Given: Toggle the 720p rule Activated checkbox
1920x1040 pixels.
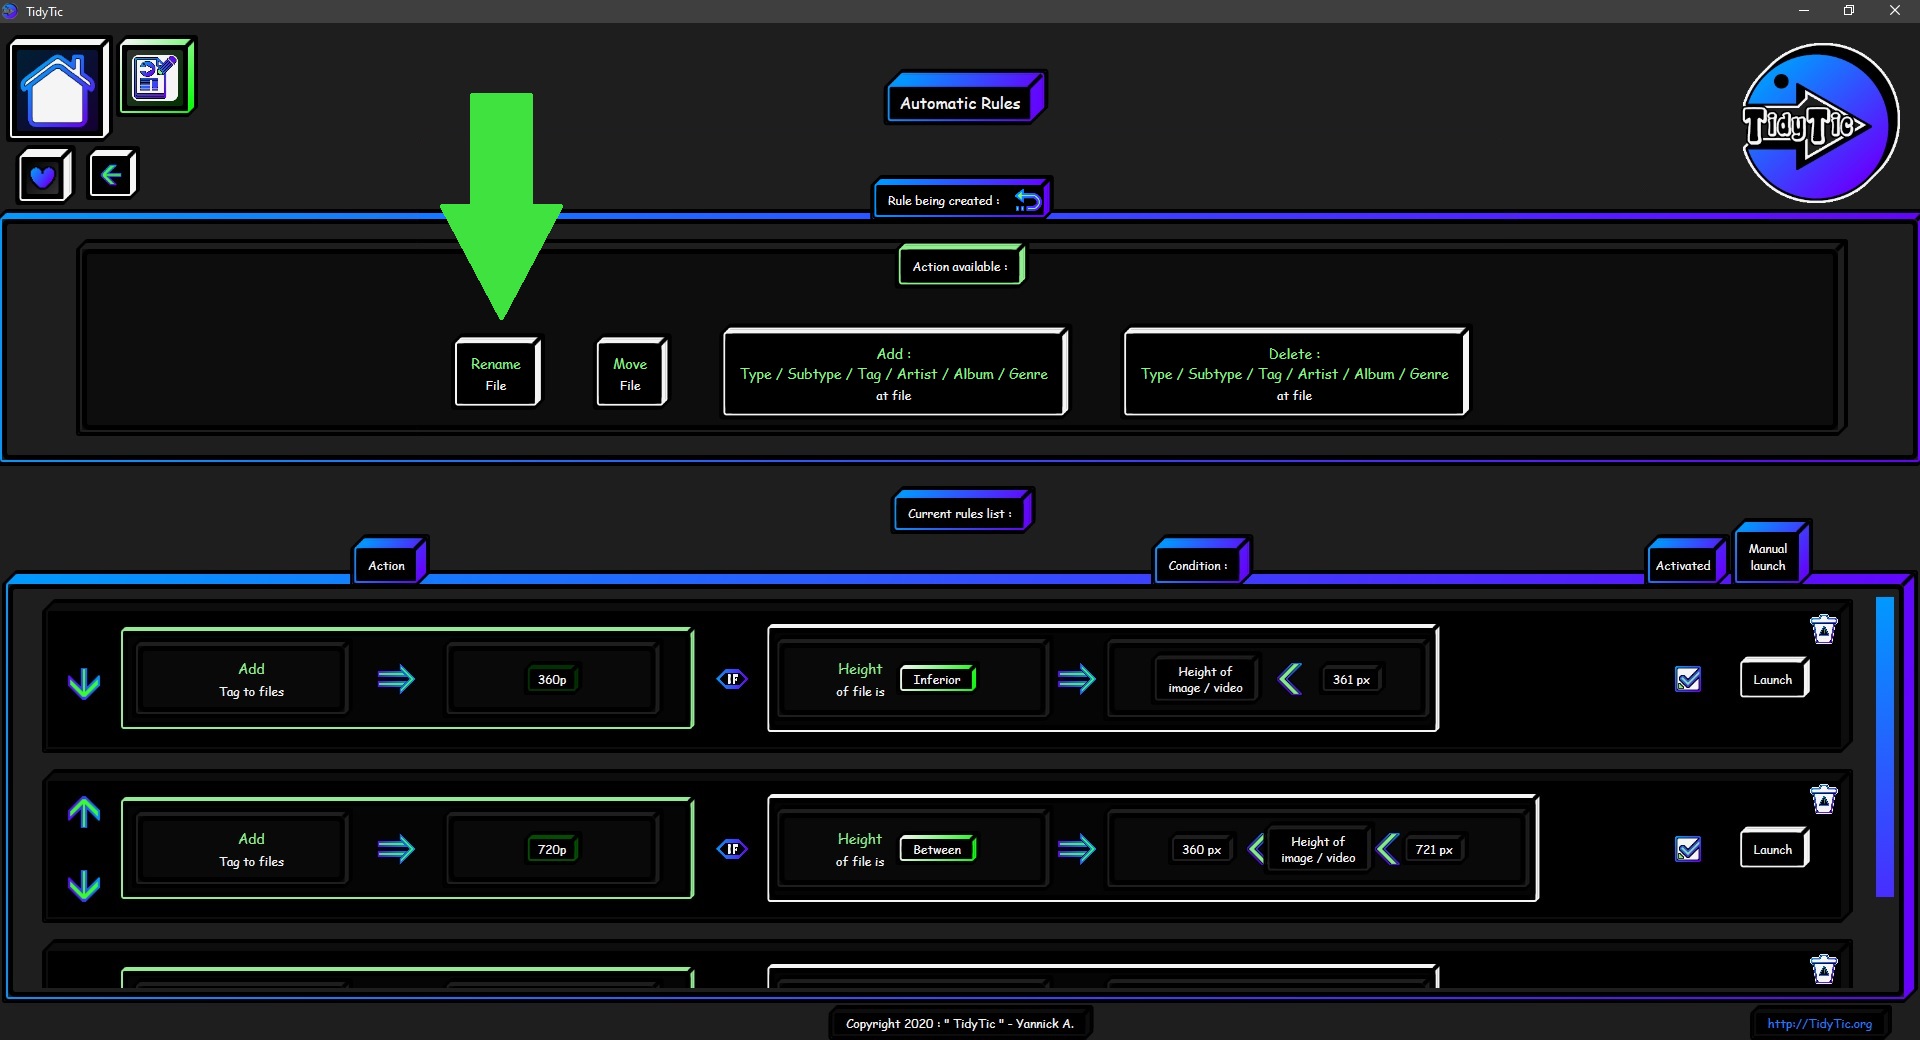Looking at the screenshot, I should (1687, 849).
